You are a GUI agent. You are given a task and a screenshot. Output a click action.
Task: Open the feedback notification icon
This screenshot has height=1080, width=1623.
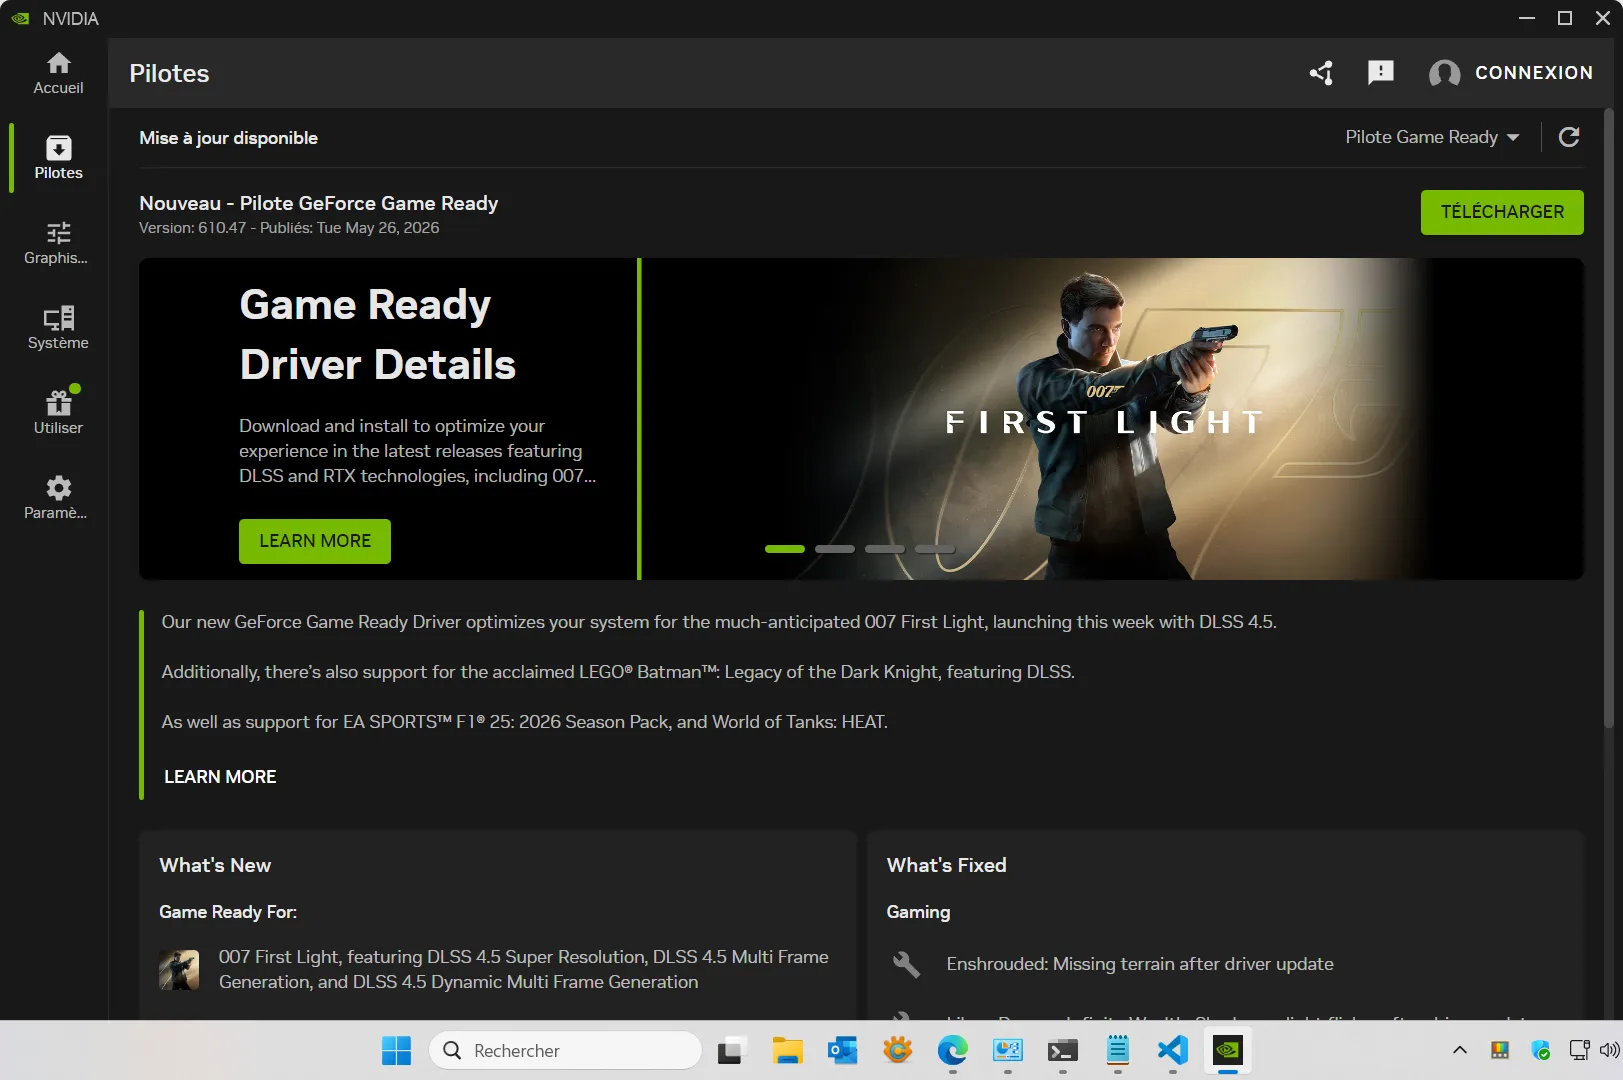1381,73
